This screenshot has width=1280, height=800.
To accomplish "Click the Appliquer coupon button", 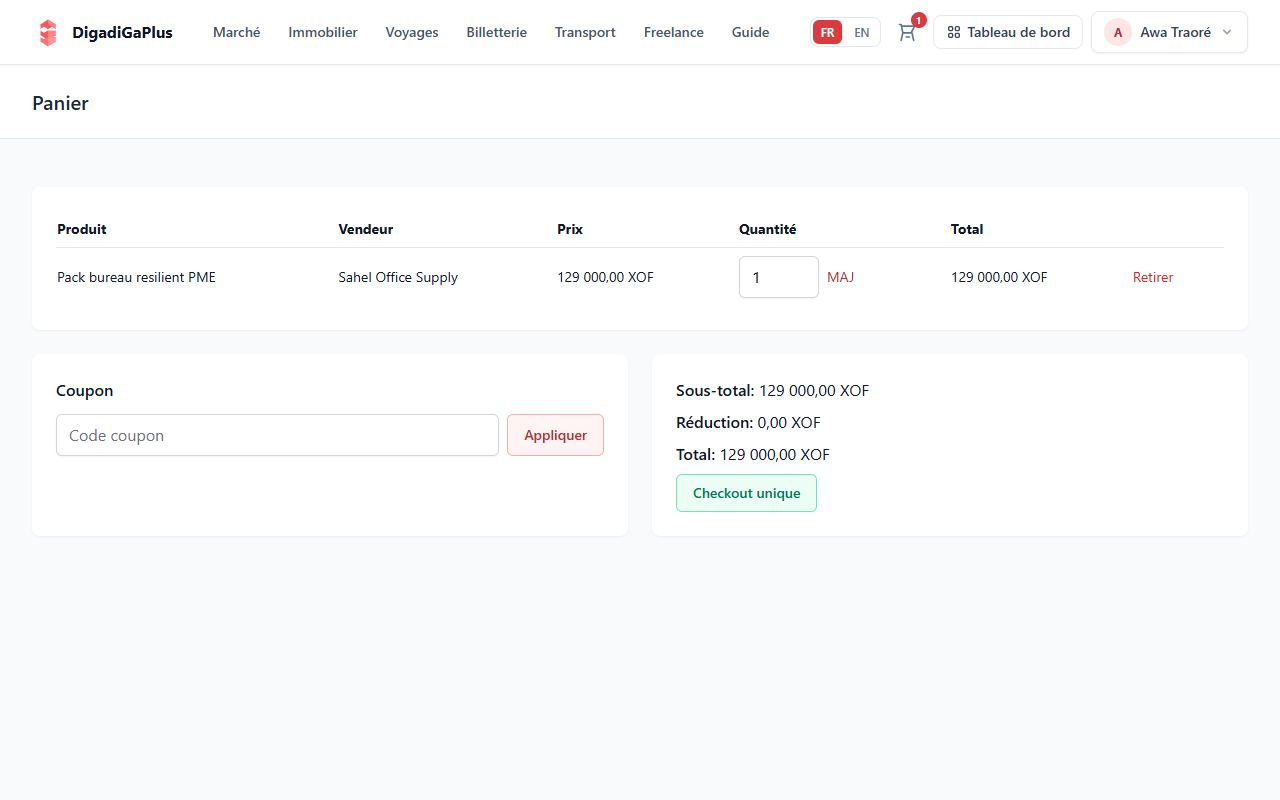I will (x=555, y=435).
